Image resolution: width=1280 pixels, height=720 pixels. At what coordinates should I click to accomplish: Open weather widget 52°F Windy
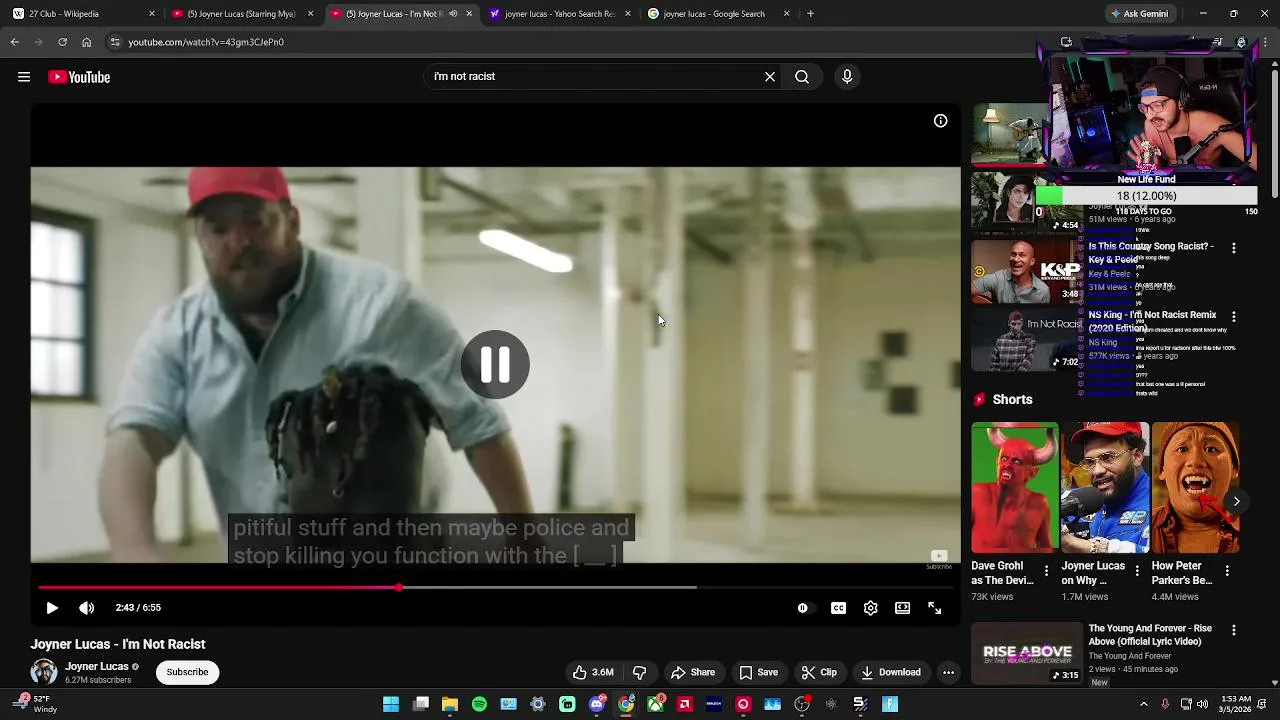35,704
